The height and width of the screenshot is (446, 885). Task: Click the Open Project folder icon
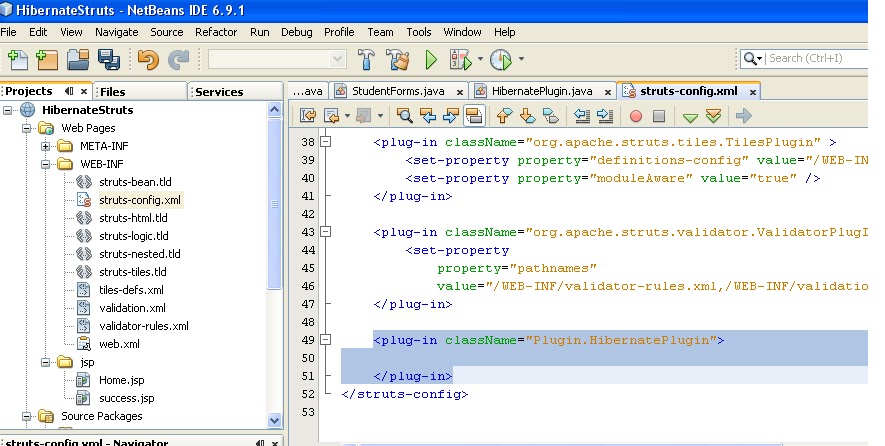78,59
